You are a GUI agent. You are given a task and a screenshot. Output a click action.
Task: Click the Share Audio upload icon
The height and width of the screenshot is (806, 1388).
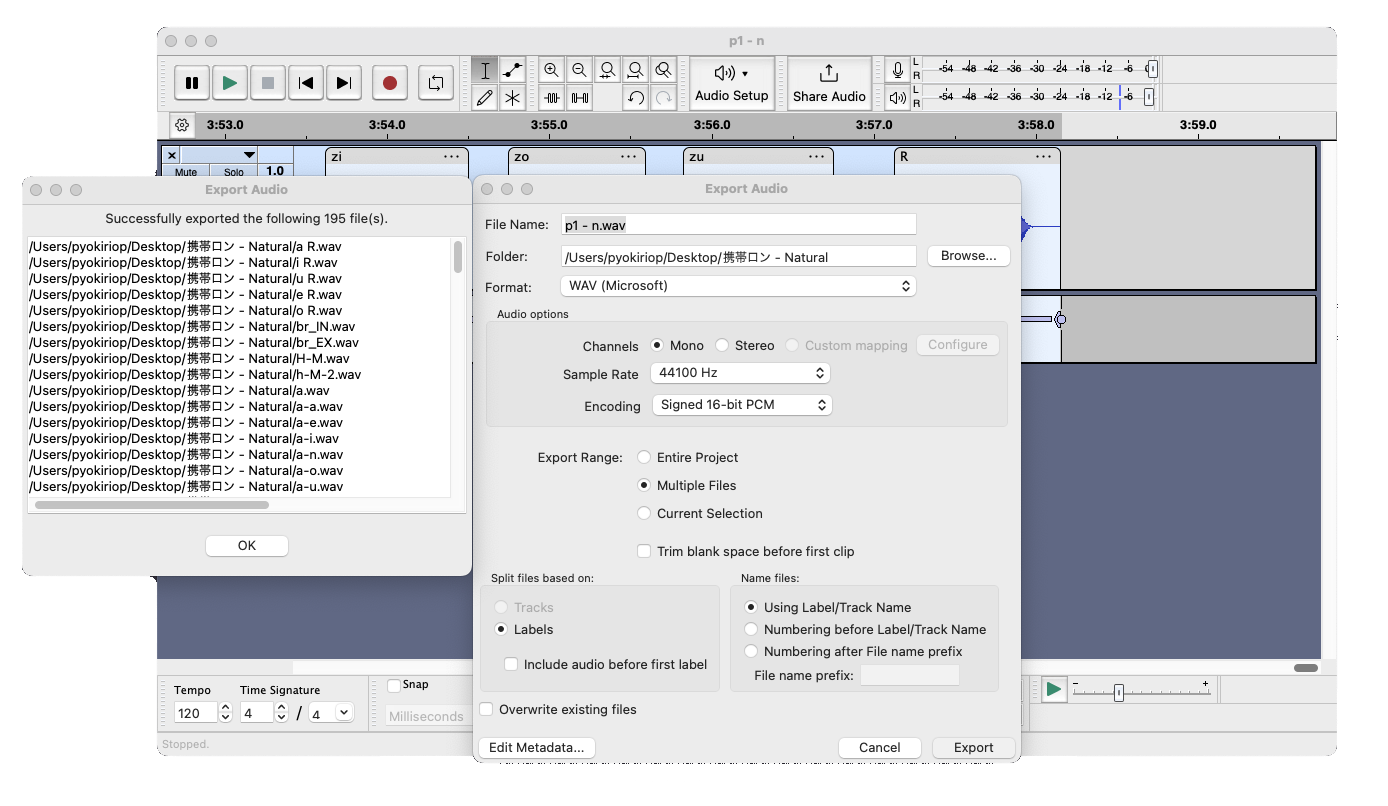click(x=829, y=73)
